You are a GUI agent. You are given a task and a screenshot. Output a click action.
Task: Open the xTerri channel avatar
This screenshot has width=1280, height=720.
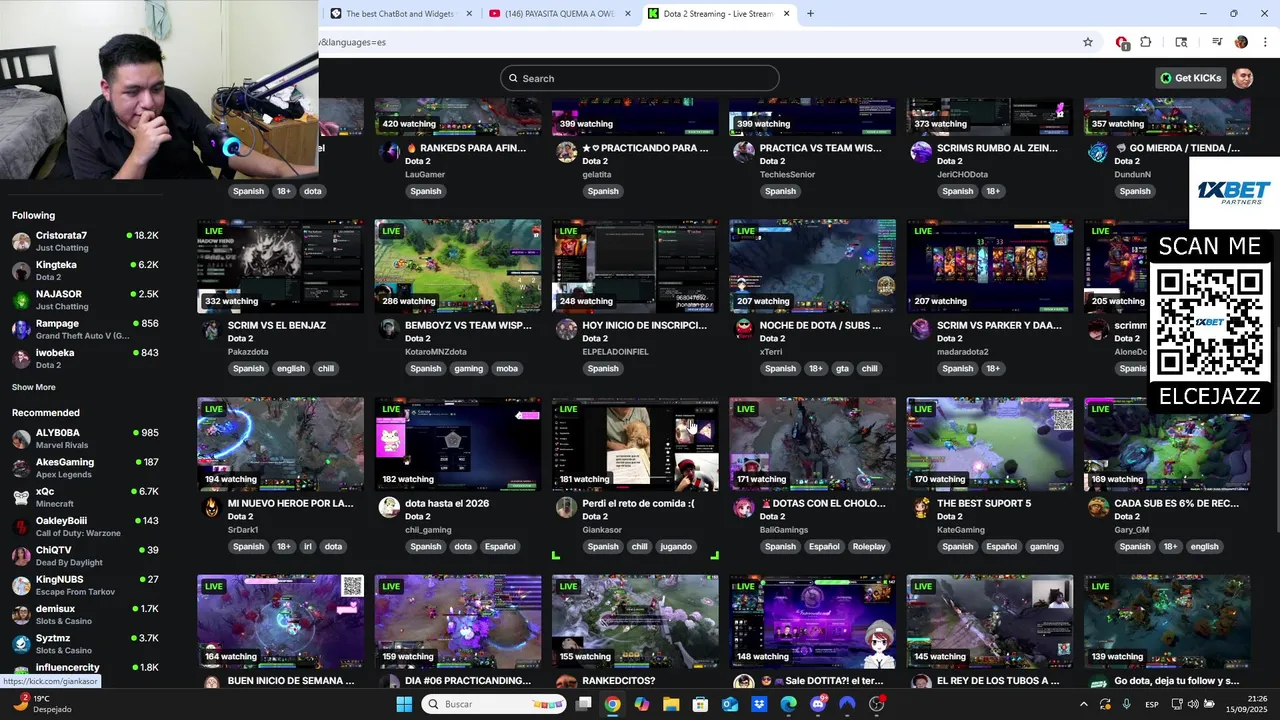click(743, 329)
